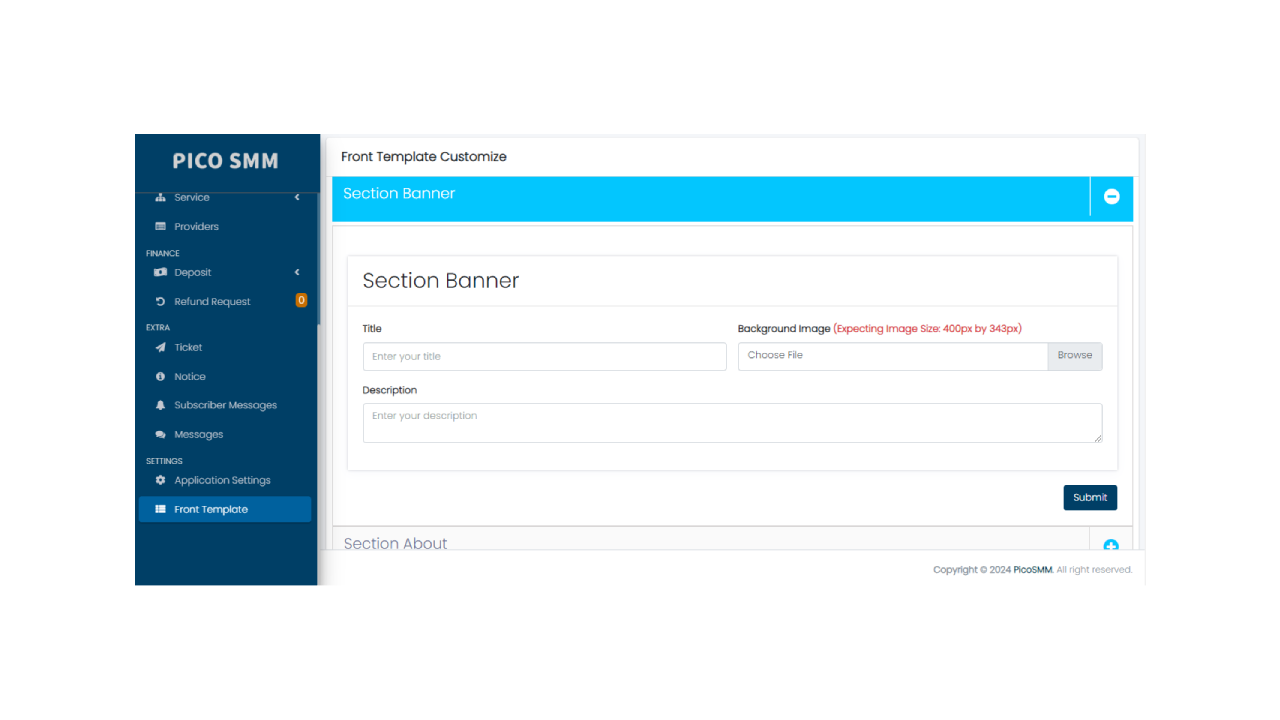
Task: Click the Deposit wallet icon
Action: [161, 272]
